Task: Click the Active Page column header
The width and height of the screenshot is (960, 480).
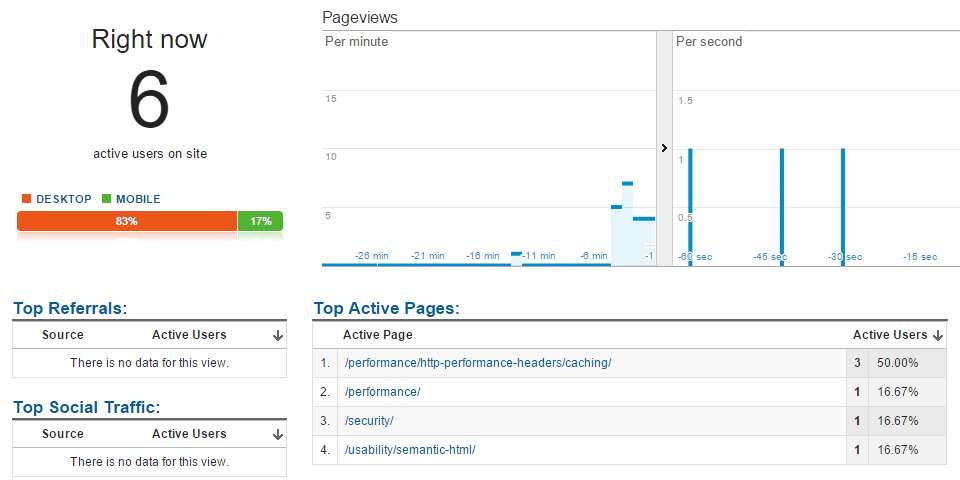Action: [377, 335]
